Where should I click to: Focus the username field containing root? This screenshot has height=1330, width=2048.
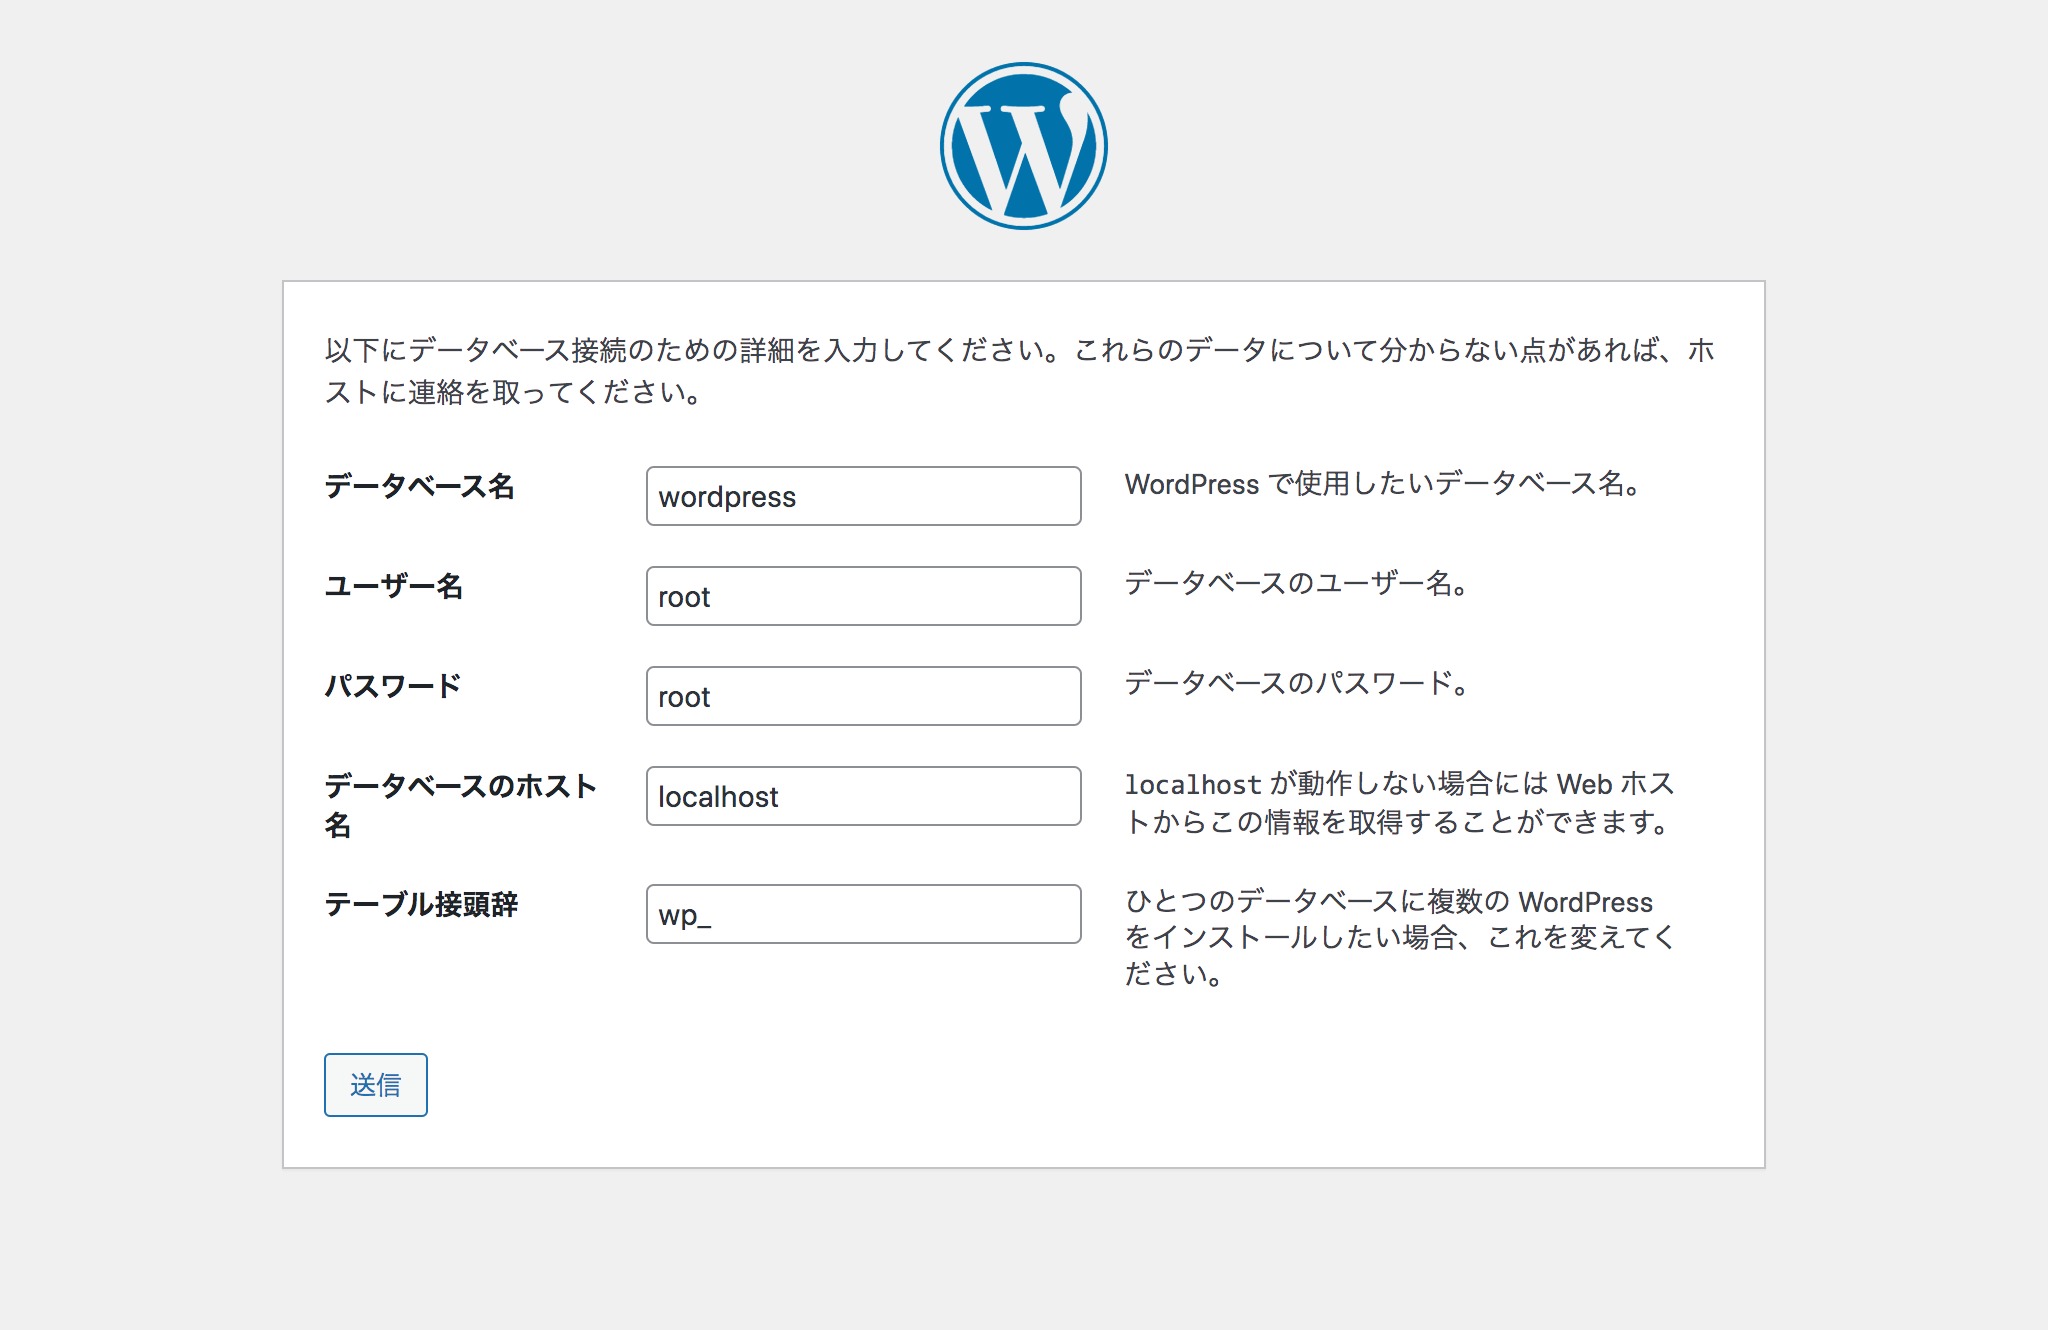863,596
